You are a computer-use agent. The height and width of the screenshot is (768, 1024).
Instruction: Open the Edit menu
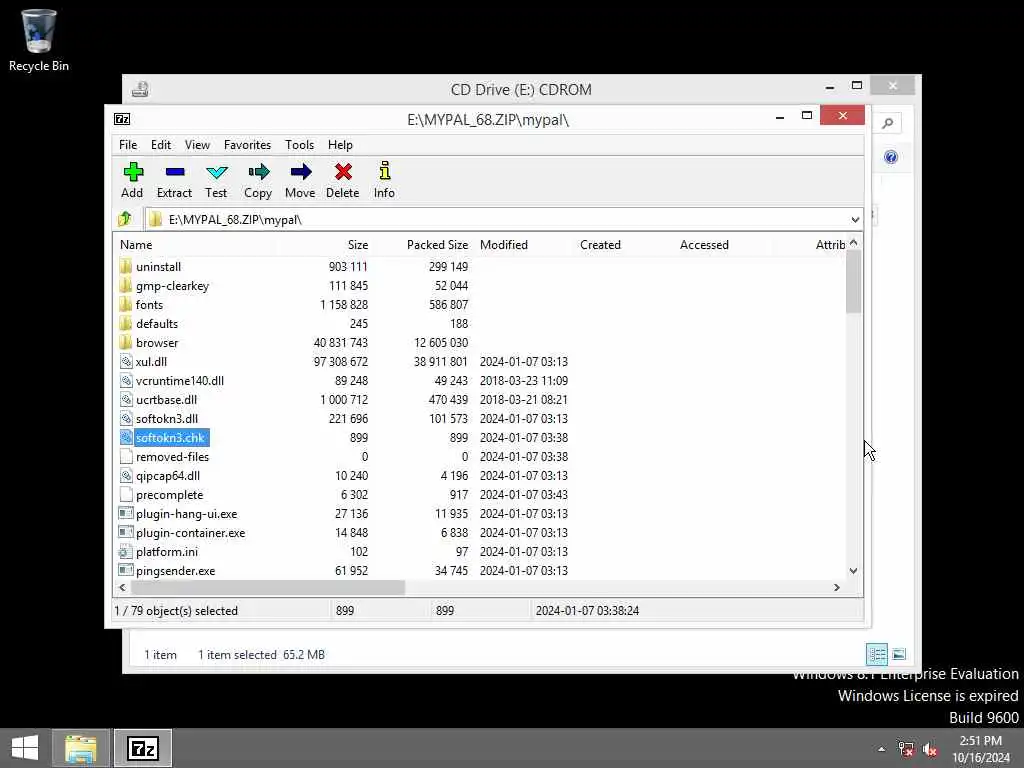pyautogui.click(x=161, y=145)
